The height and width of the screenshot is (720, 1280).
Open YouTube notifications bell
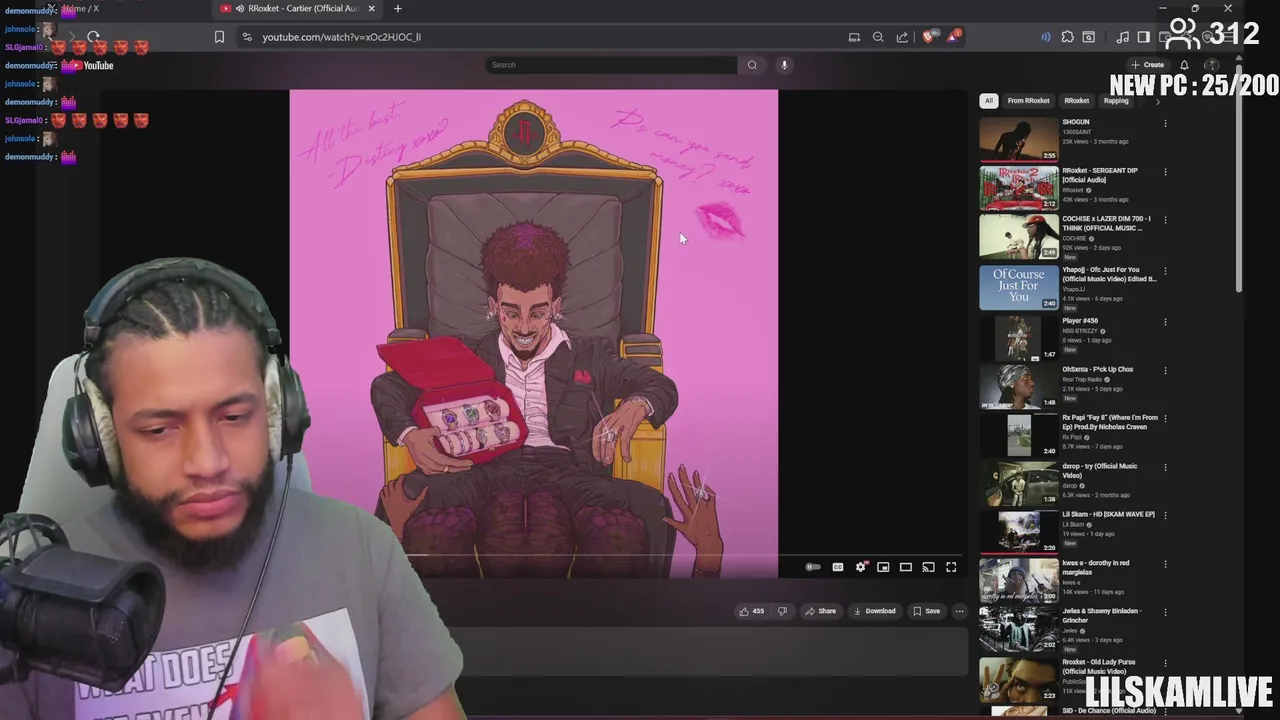coord(1185,65)
